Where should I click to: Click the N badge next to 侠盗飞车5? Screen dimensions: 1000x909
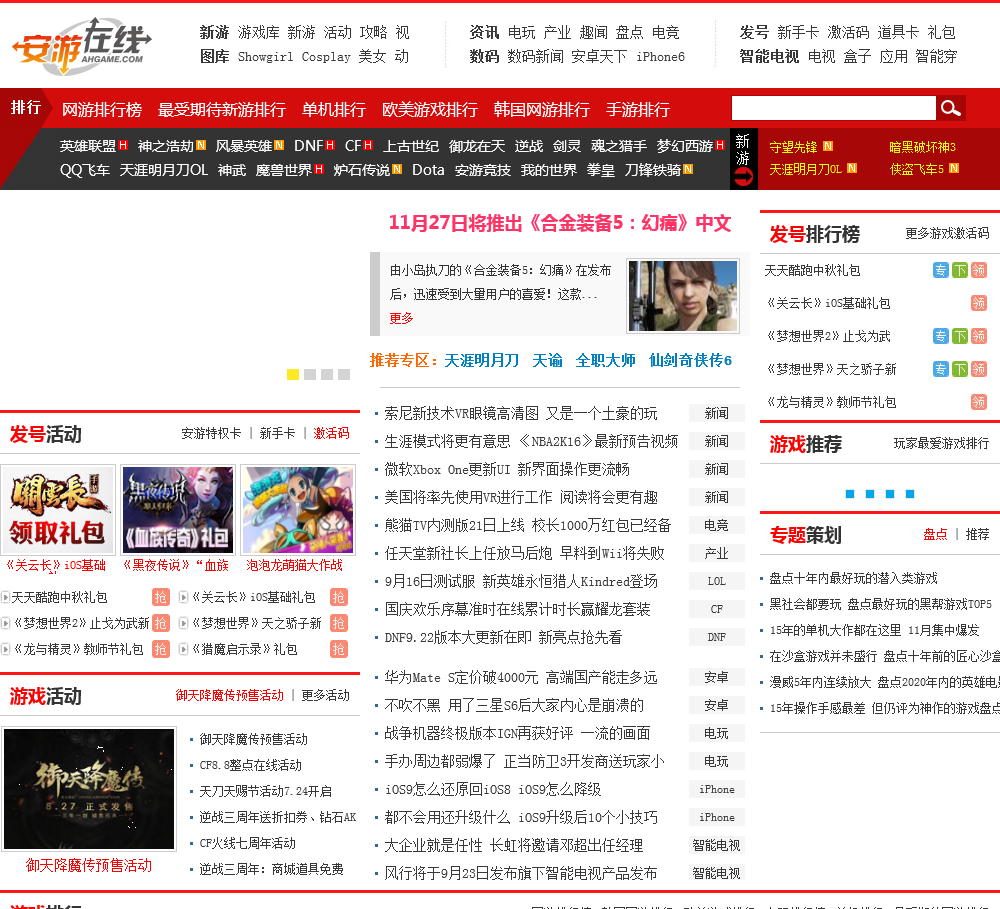[954, 168]
